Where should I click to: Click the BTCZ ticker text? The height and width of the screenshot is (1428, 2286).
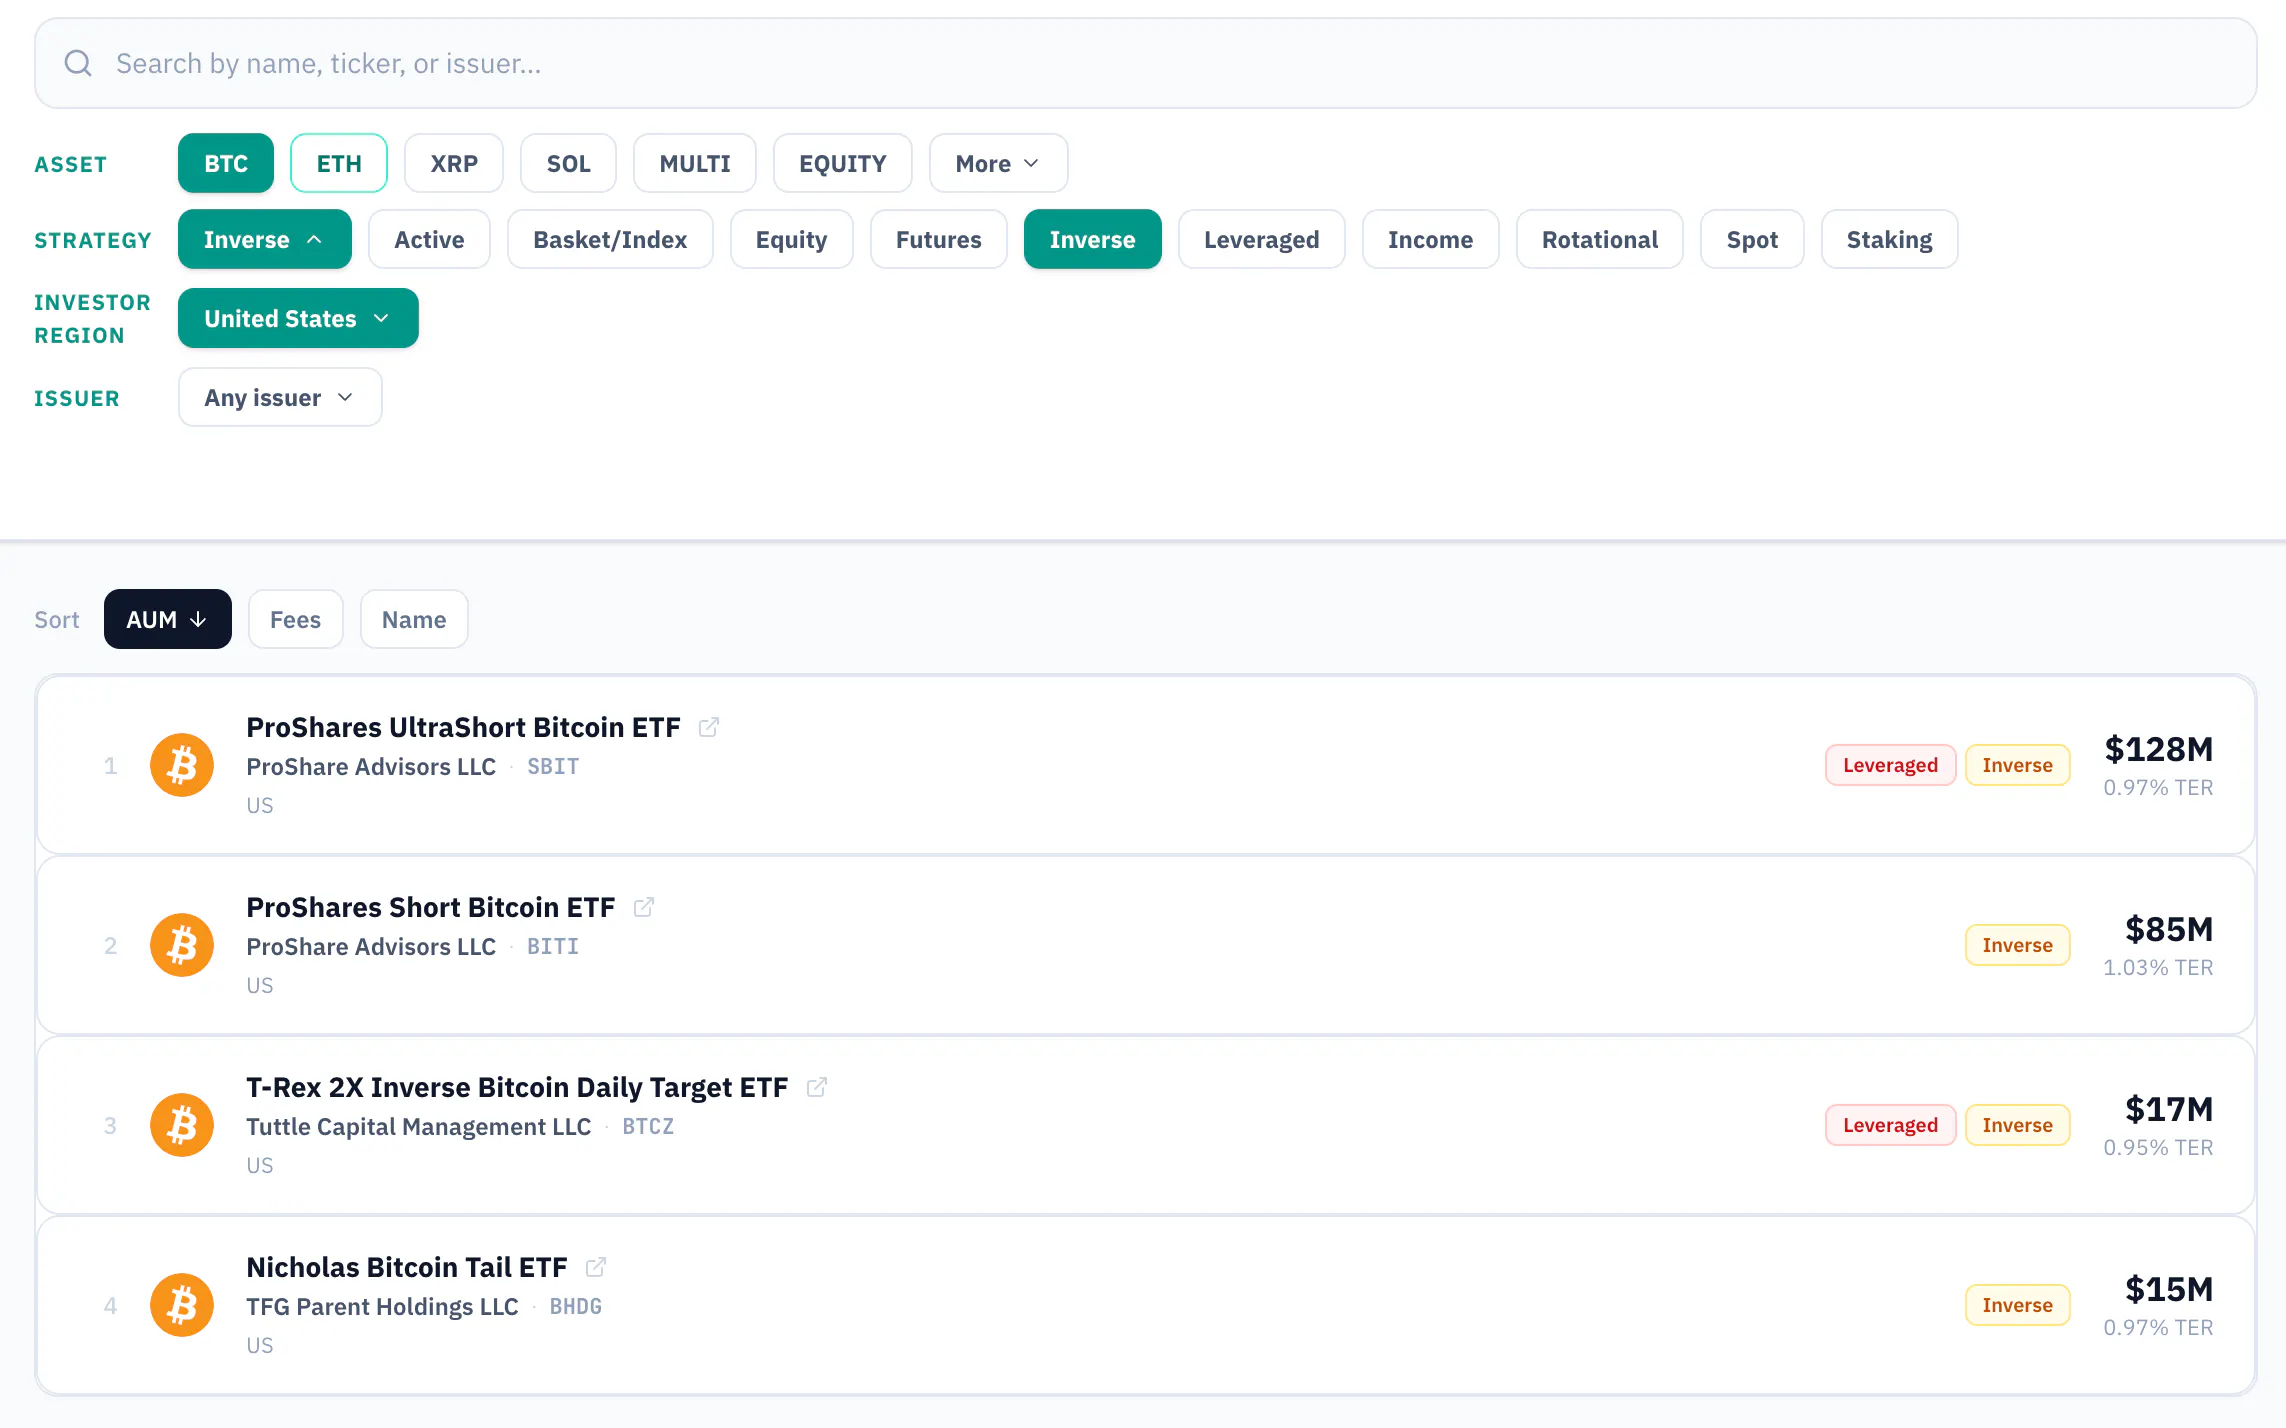pos(648,1127)
